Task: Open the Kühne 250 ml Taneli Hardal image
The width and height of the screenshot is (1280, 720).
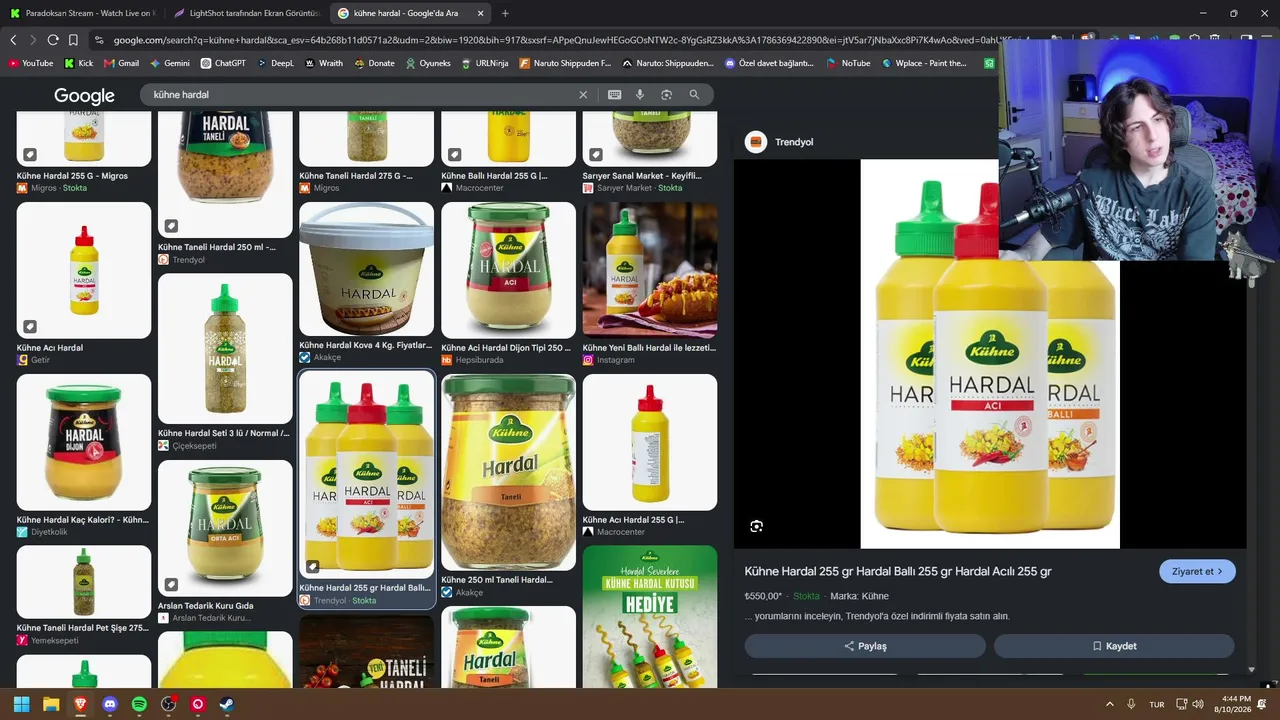Action: [509, 472]
